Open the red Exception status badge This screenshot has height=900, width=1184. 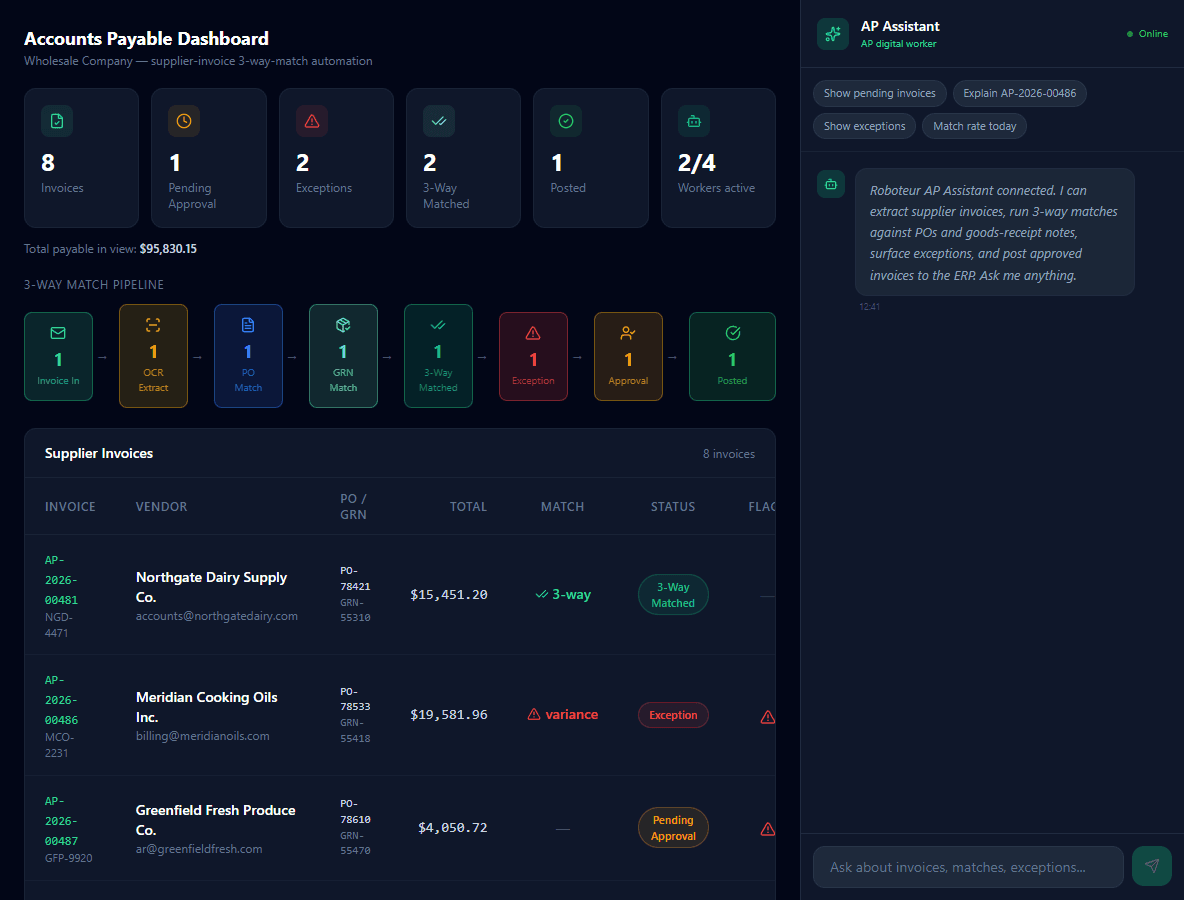point(673,715)
